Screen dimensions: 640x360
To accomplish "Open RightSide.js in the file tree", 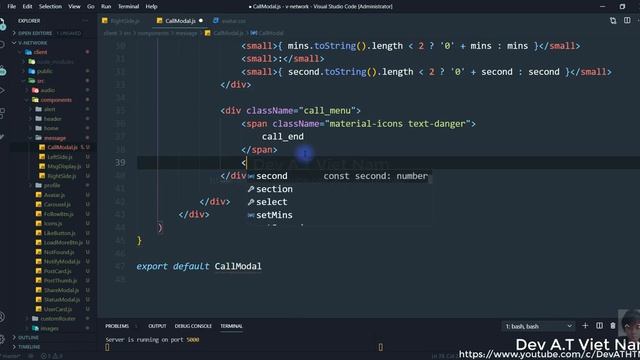I will 62,176.
